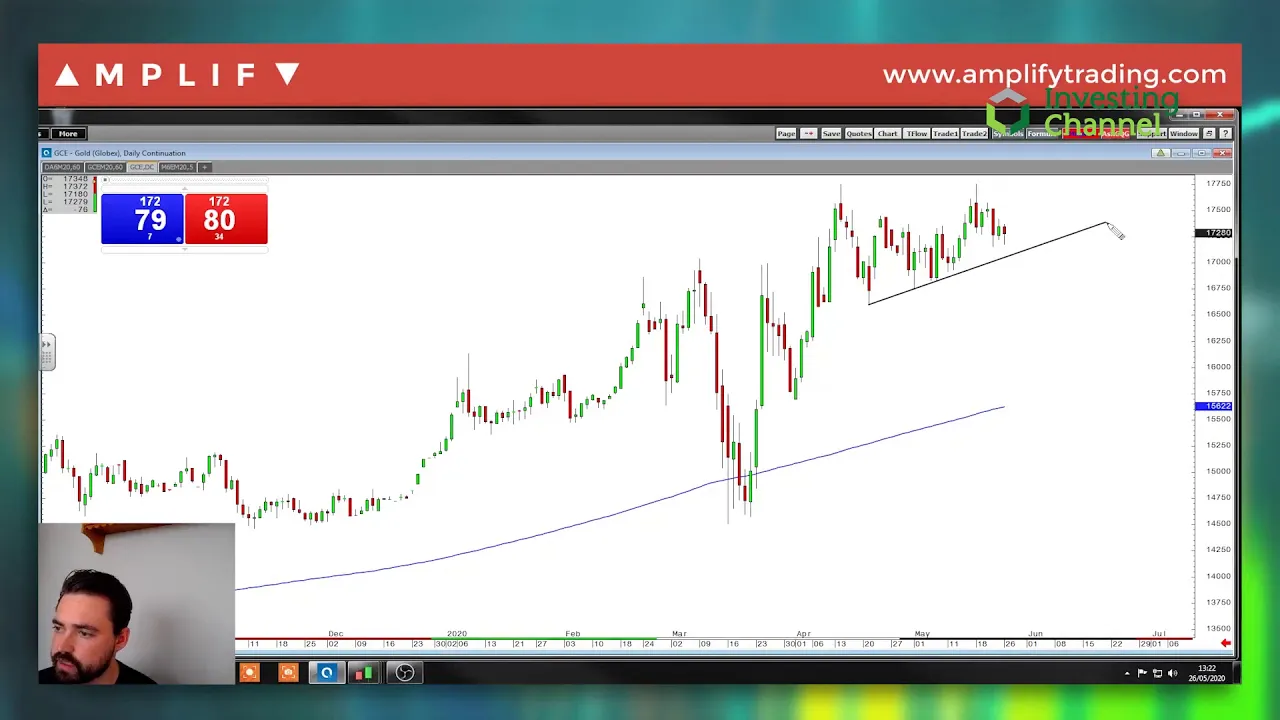Image resolution: width=1280 pixels, height=720 pixels.
Task: Click the Save toolbar button
Action: [831, 133]
